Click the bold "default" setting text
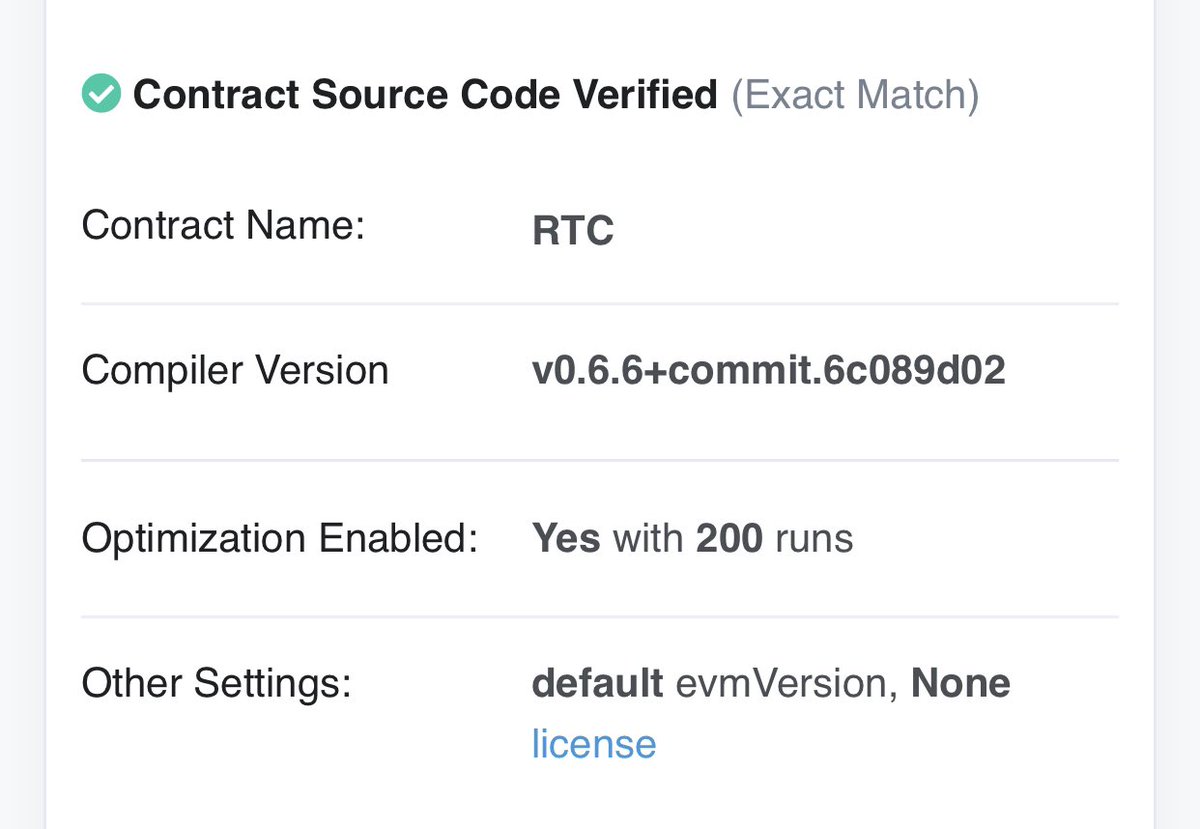This screenshot has width=1200, height=829. click(x=597, y=684)
